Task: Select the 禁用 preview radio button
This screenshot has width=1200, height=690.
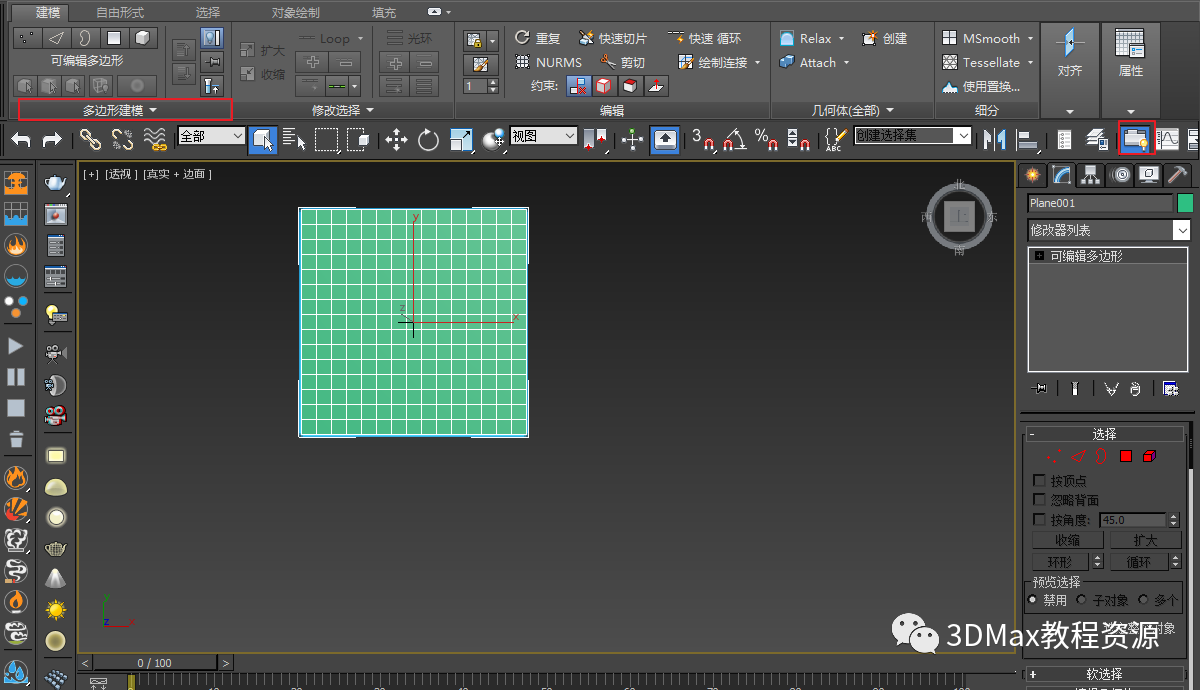Action: pos(1033,600)
